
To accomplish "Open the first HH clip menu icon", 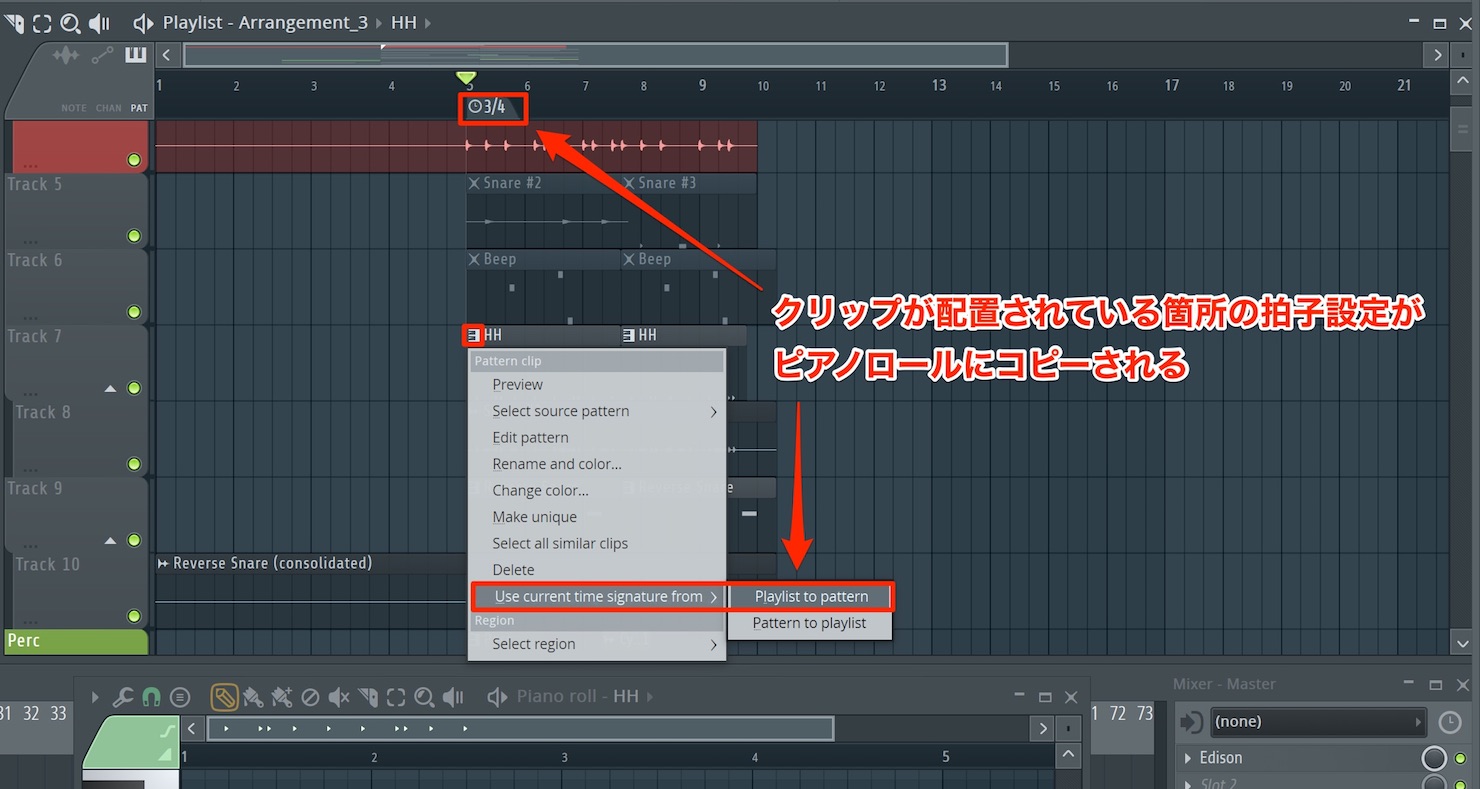I will (x=473, y=335).
